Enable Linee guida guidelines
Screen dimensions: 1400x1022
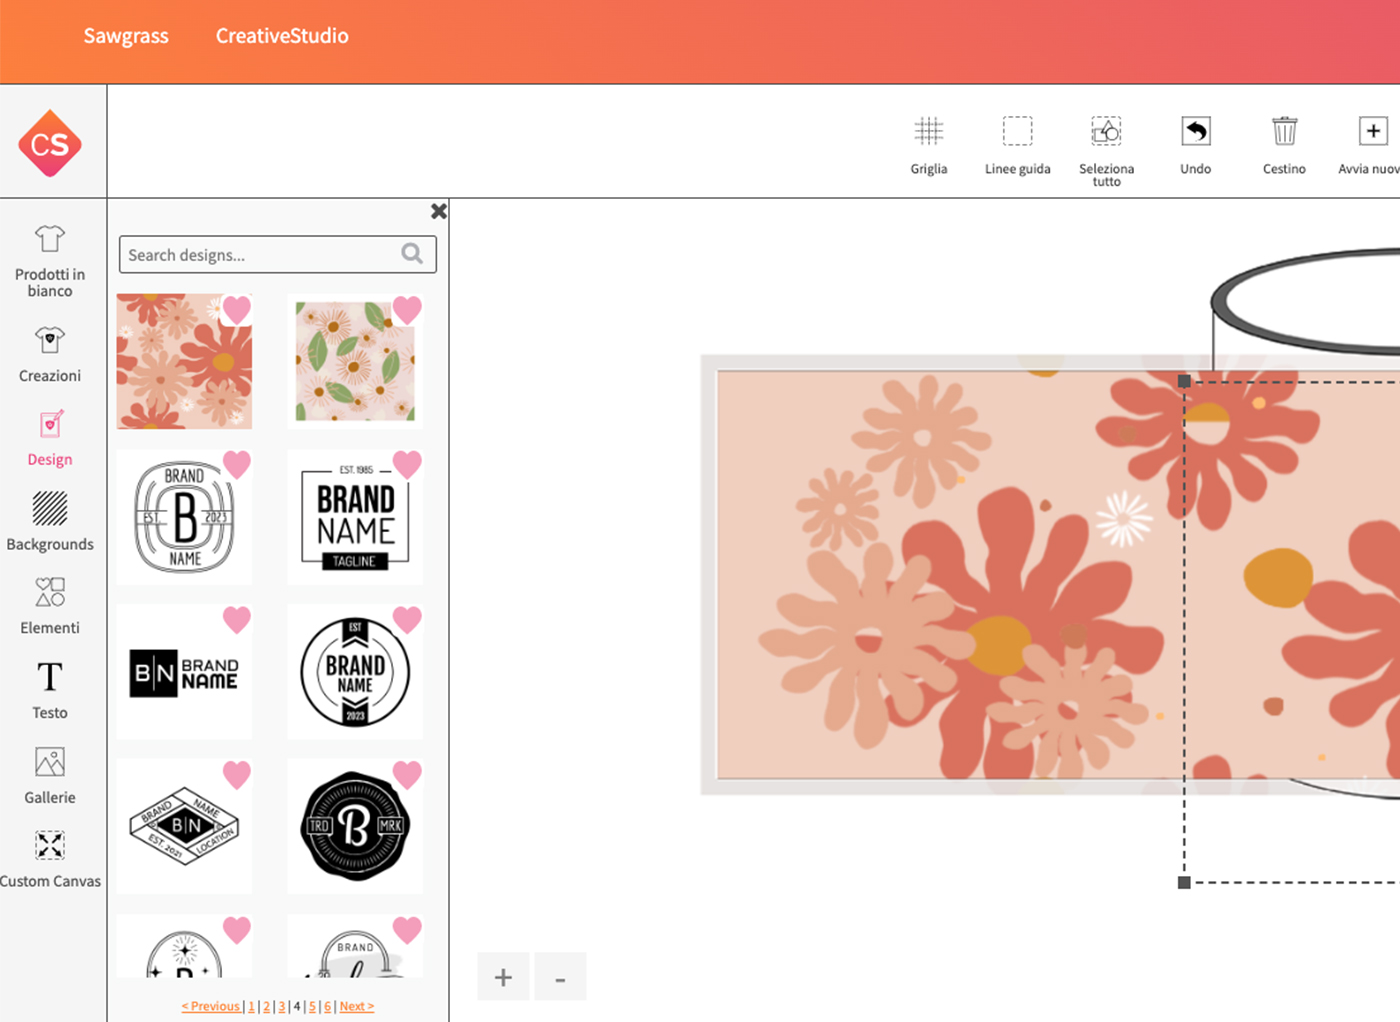(x=1017, y=132)
